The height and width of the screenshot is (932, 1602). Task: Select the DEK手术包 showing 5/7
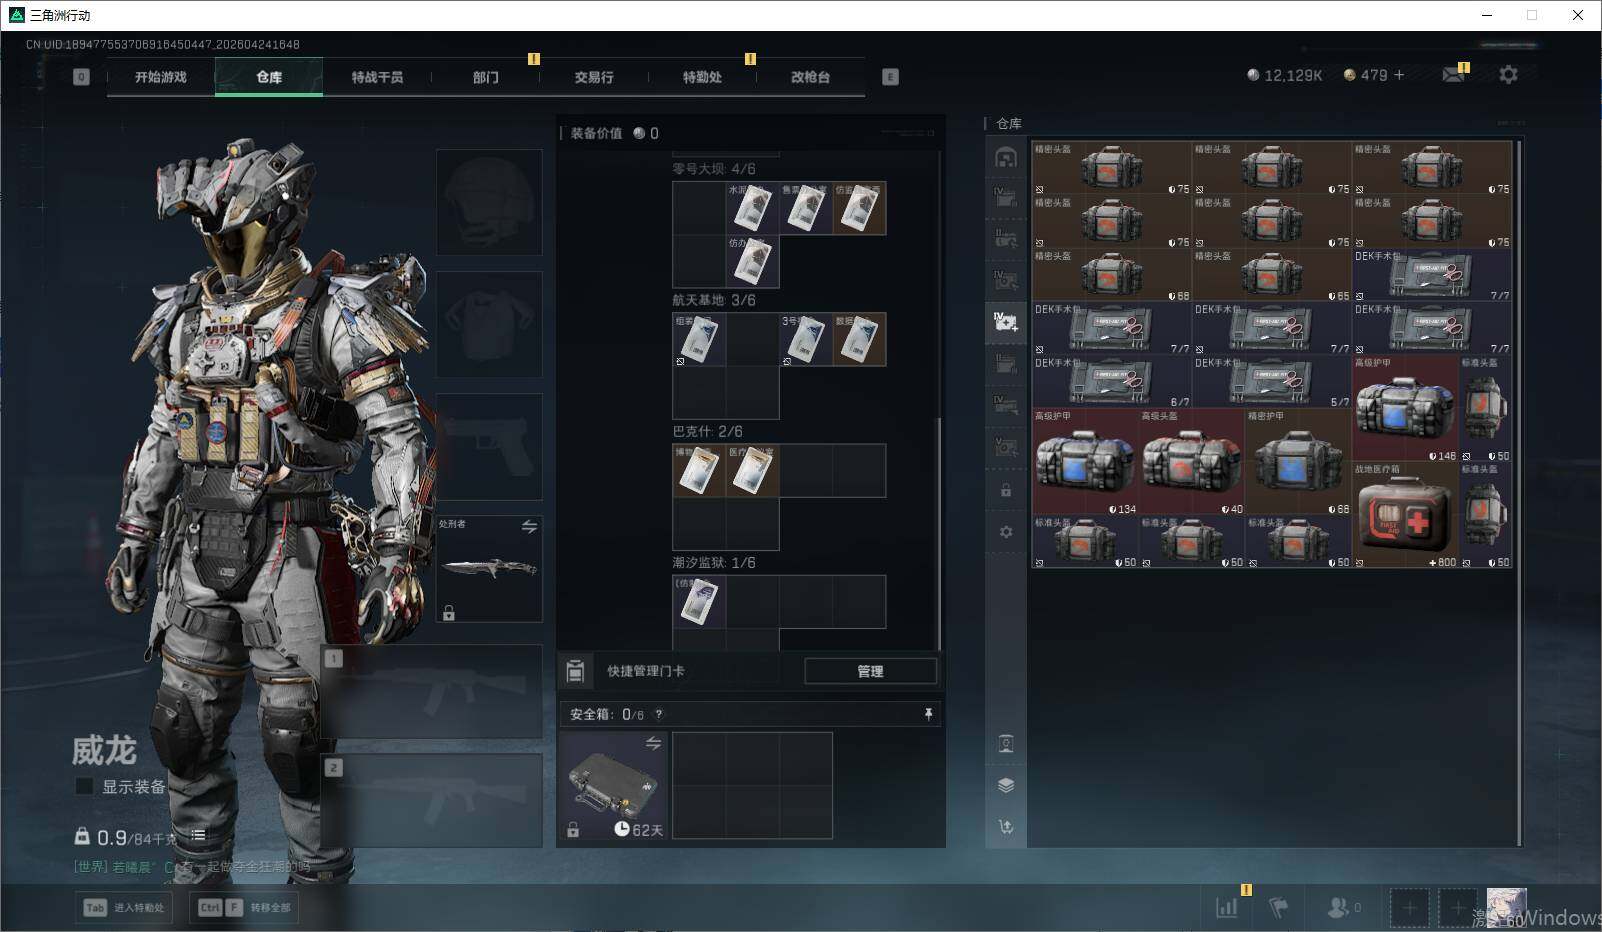pos(1272,381)
